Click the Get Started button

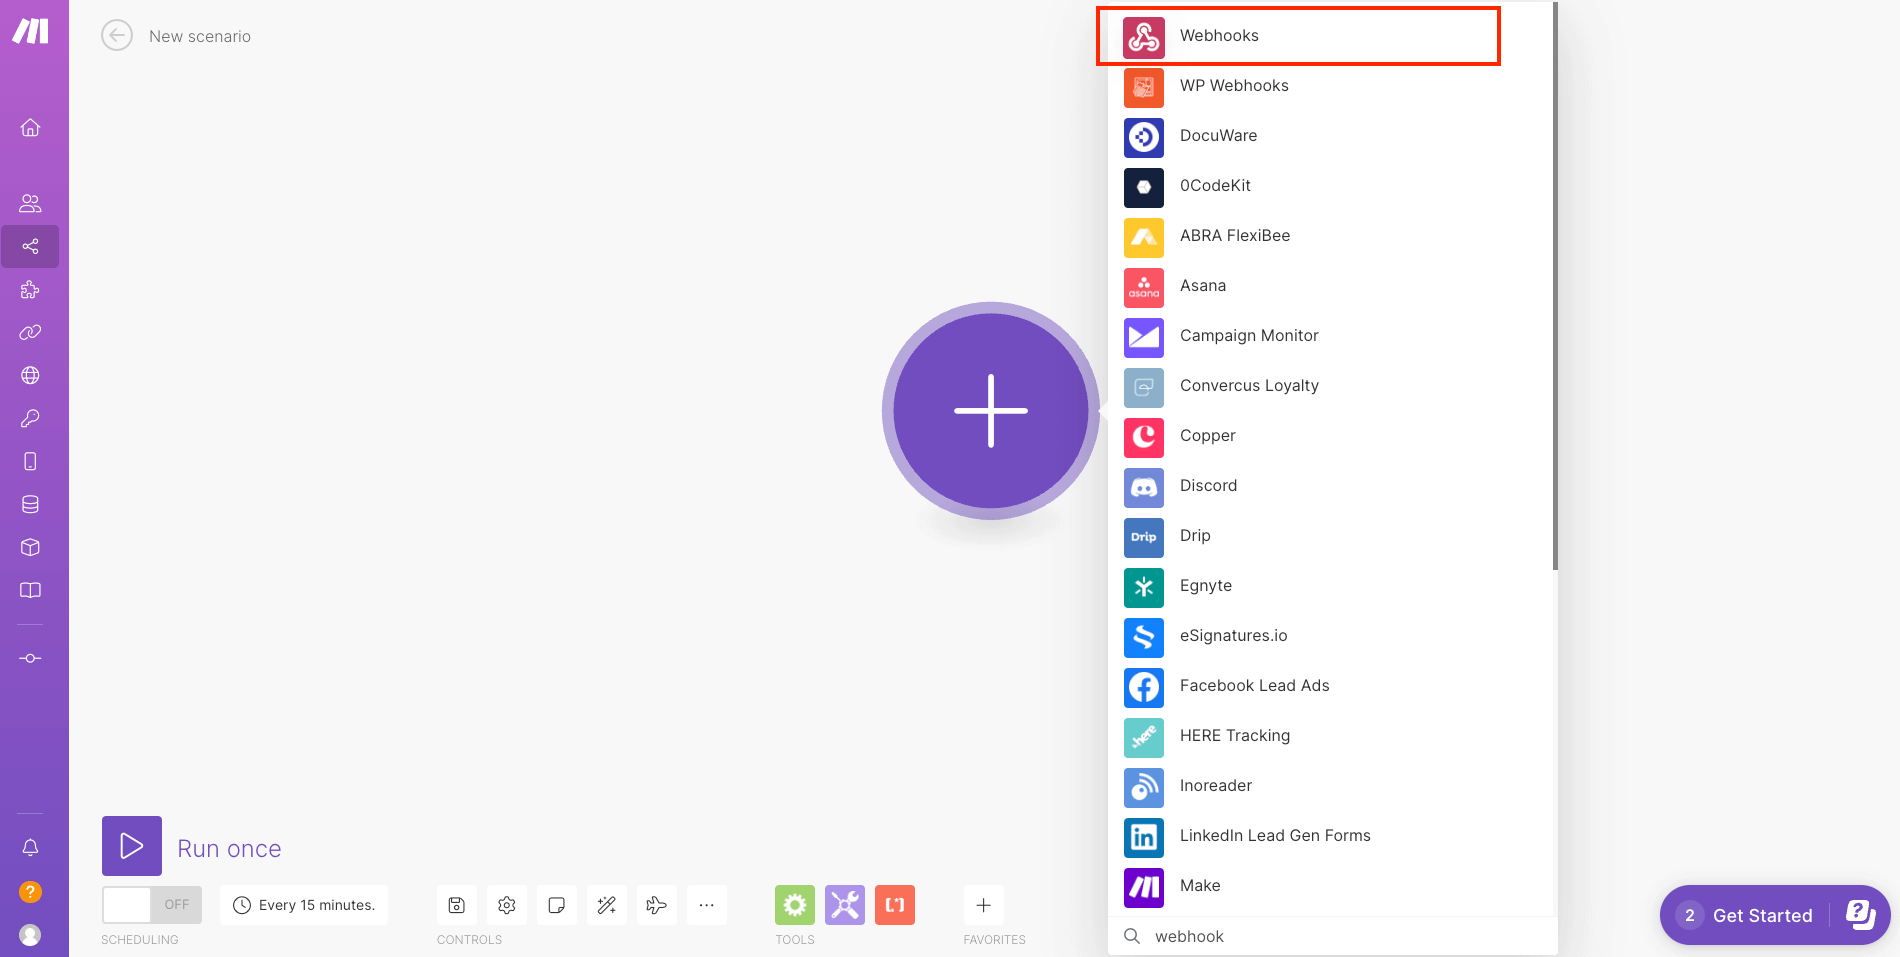pos(1761,915)
